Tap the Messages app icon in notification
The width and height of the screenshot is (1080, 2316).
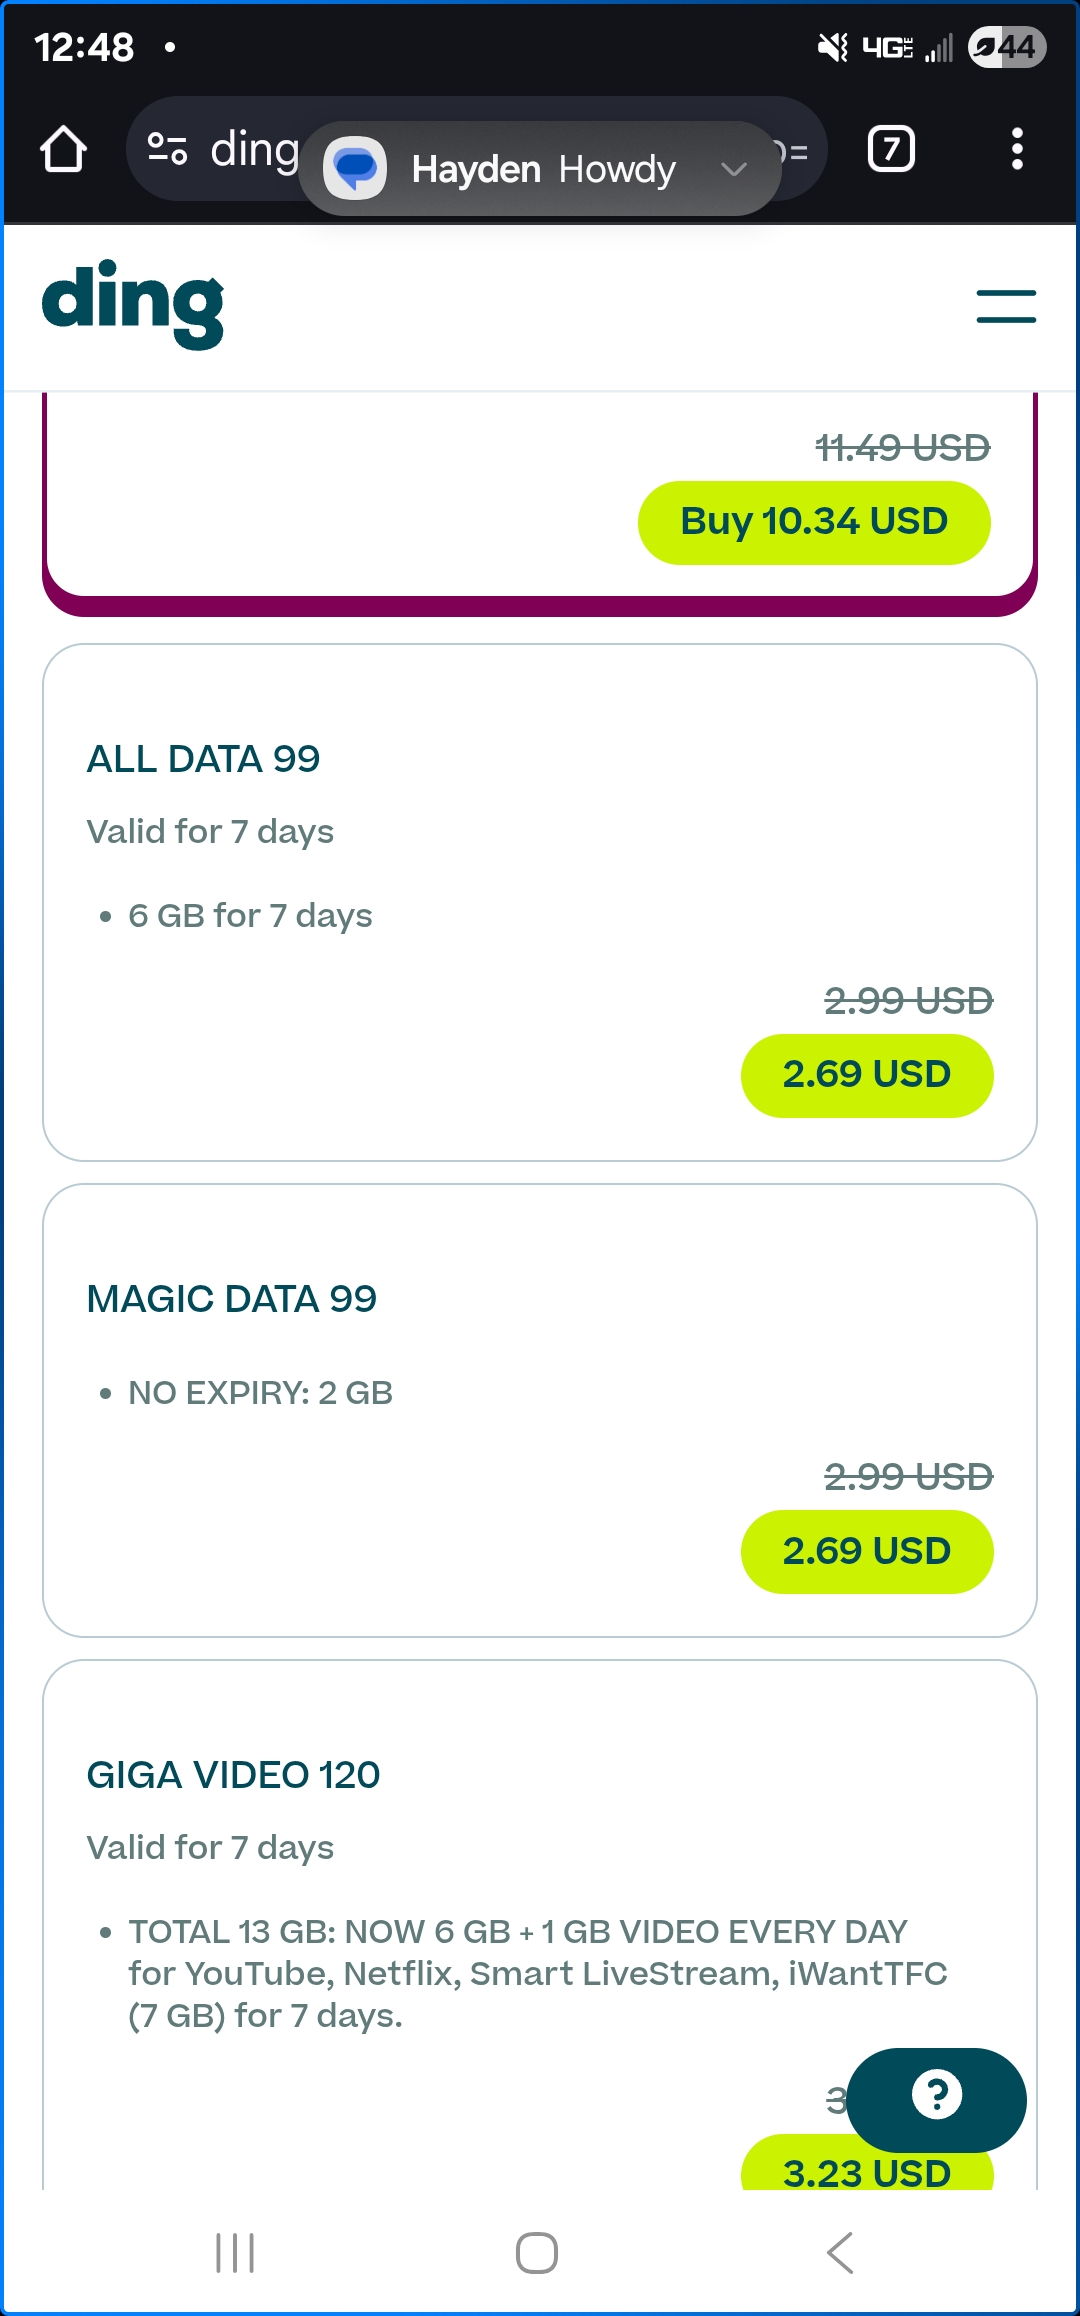(355, 168)
